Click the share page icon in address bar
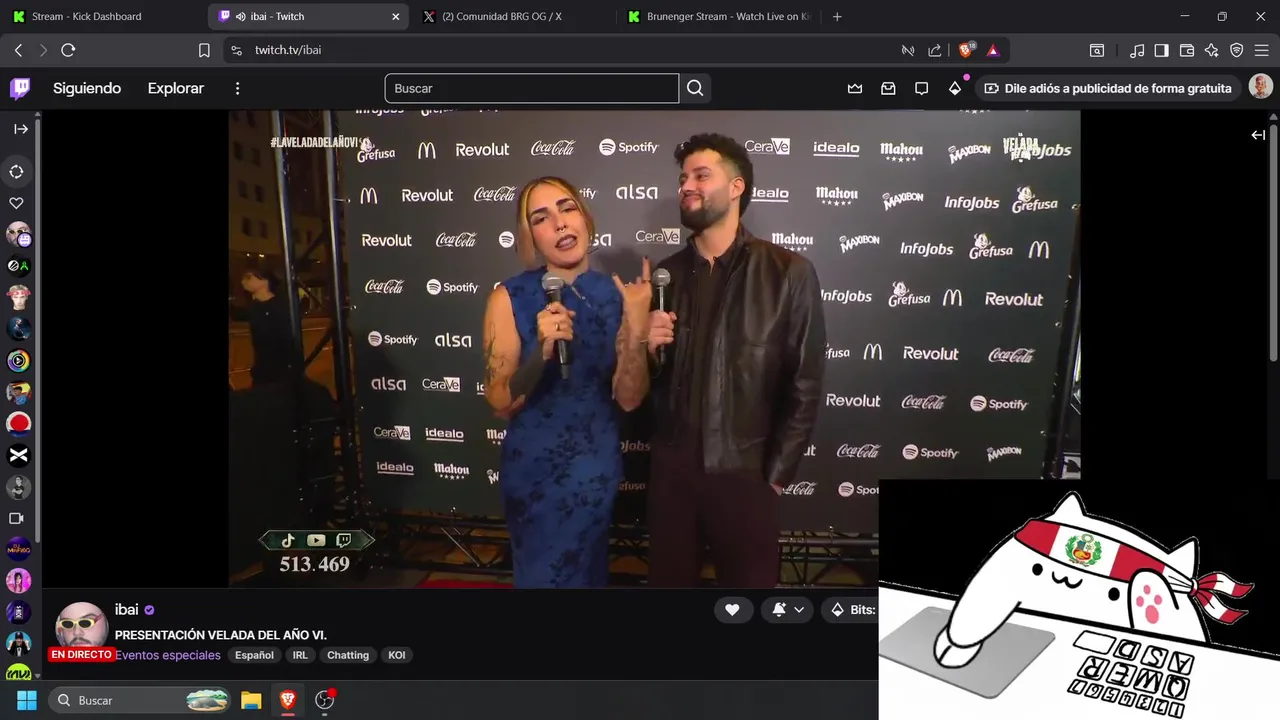 [935, 50]
